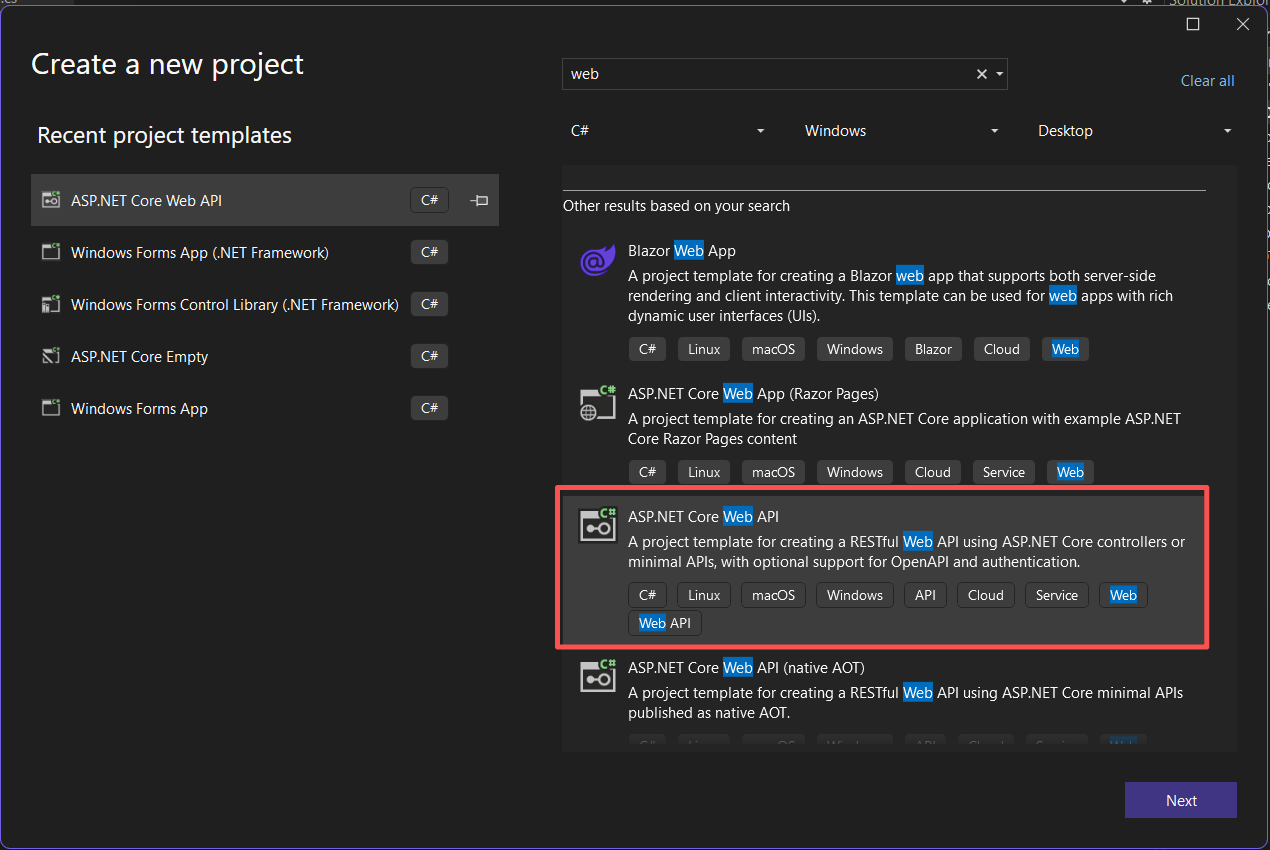The image size is (1270, 850).
Task: Open the C# language filter dropdown
Action: click(x=668, y=131)
